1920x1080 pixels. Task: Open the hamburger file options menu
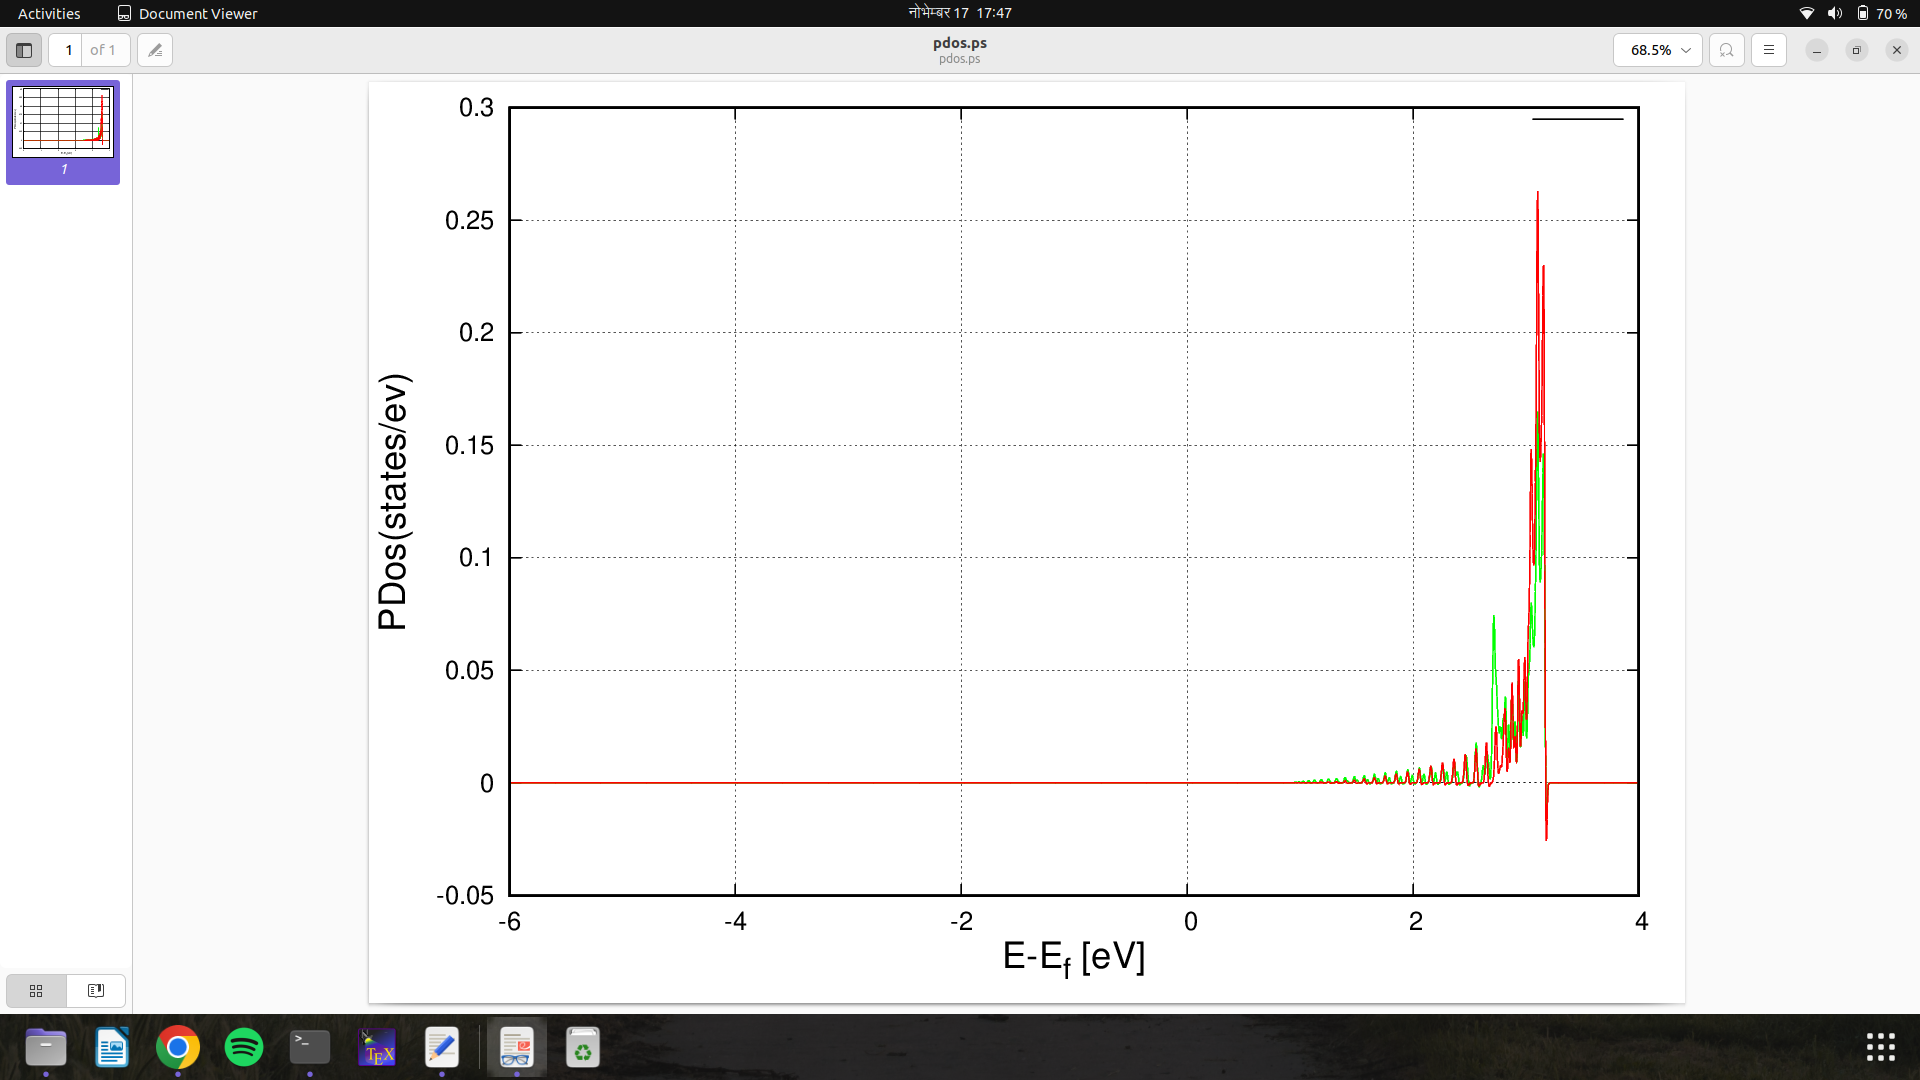click(1768, 50)
